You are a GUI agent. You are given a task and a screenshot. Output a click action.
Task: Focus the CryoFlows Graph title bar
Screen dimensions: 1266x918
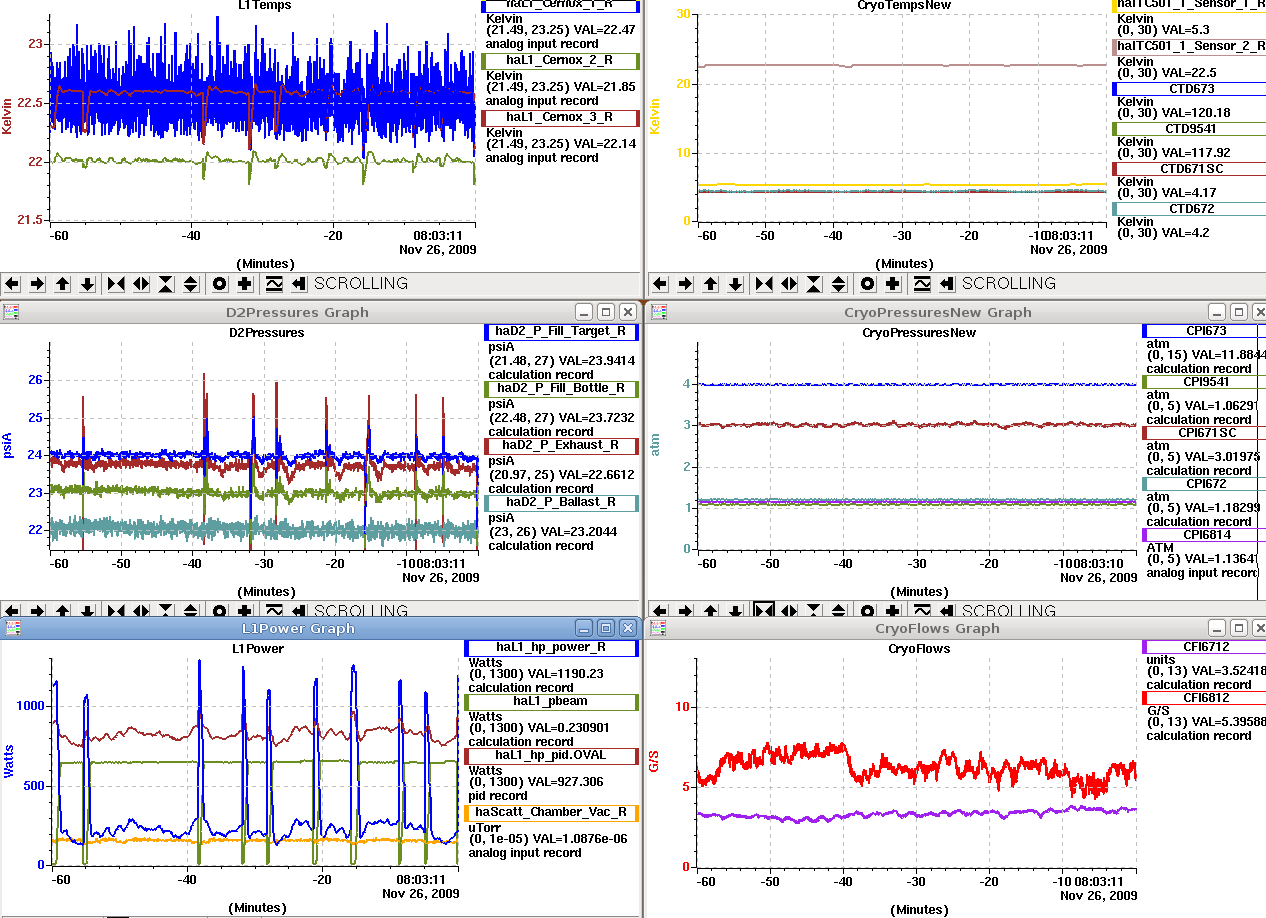tap(938, 628)
